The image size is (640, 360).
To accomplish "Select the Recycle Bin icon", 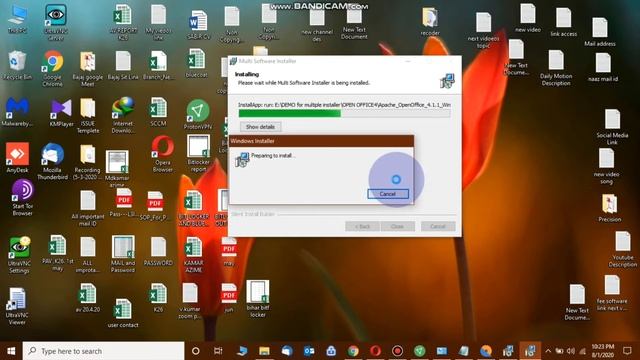I will click(x=17, y=65).
